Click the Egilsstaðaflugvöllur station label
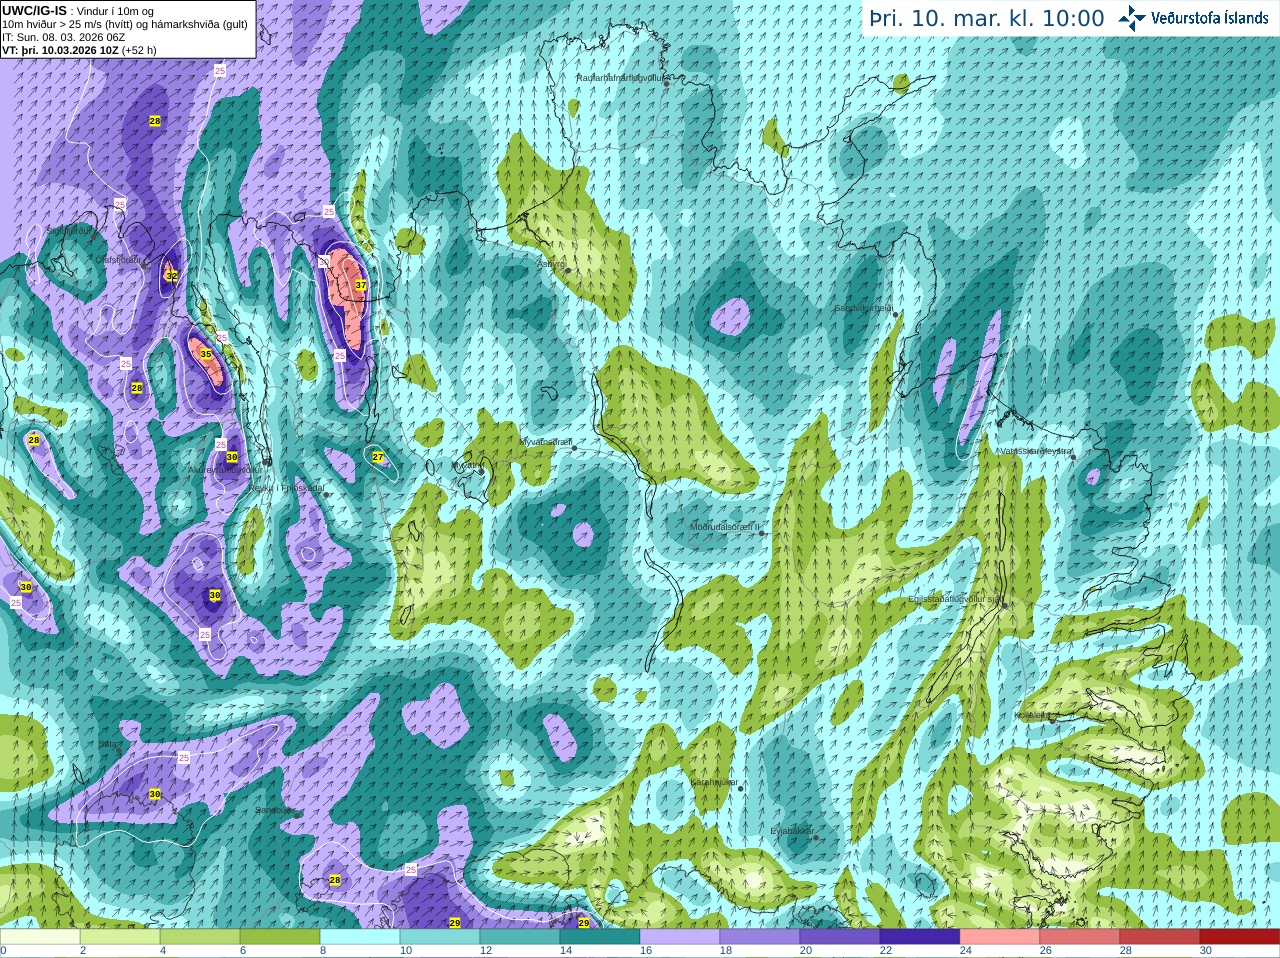The width and height of the screenshot is (1280, 958). coord(954,599)
